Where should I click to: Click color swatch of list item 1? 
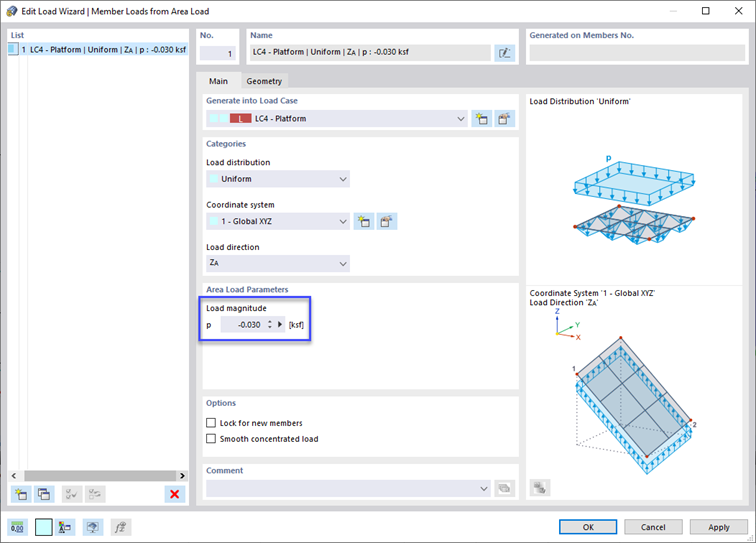pos(13,49)
